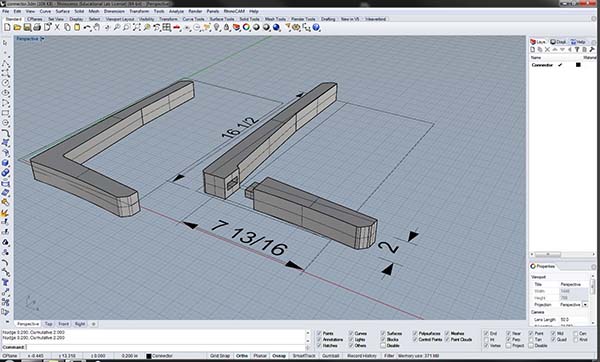600x362 pixels.
Task: Click the color wheel Properties icon
Action: point(246,27)
